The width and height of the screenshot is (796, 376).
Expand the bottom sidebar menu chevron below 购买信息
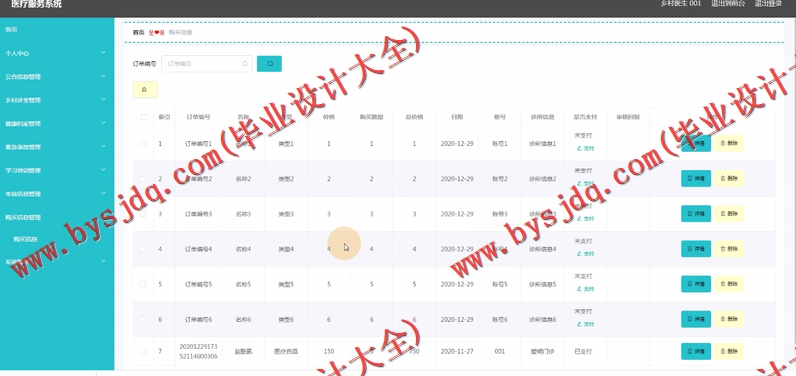coord(104,261)
